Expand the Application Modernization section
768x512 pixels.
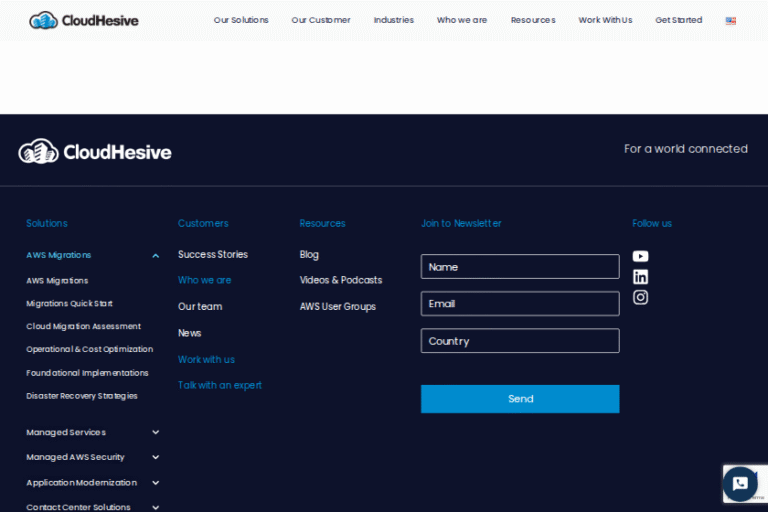(x=155, y=482)
